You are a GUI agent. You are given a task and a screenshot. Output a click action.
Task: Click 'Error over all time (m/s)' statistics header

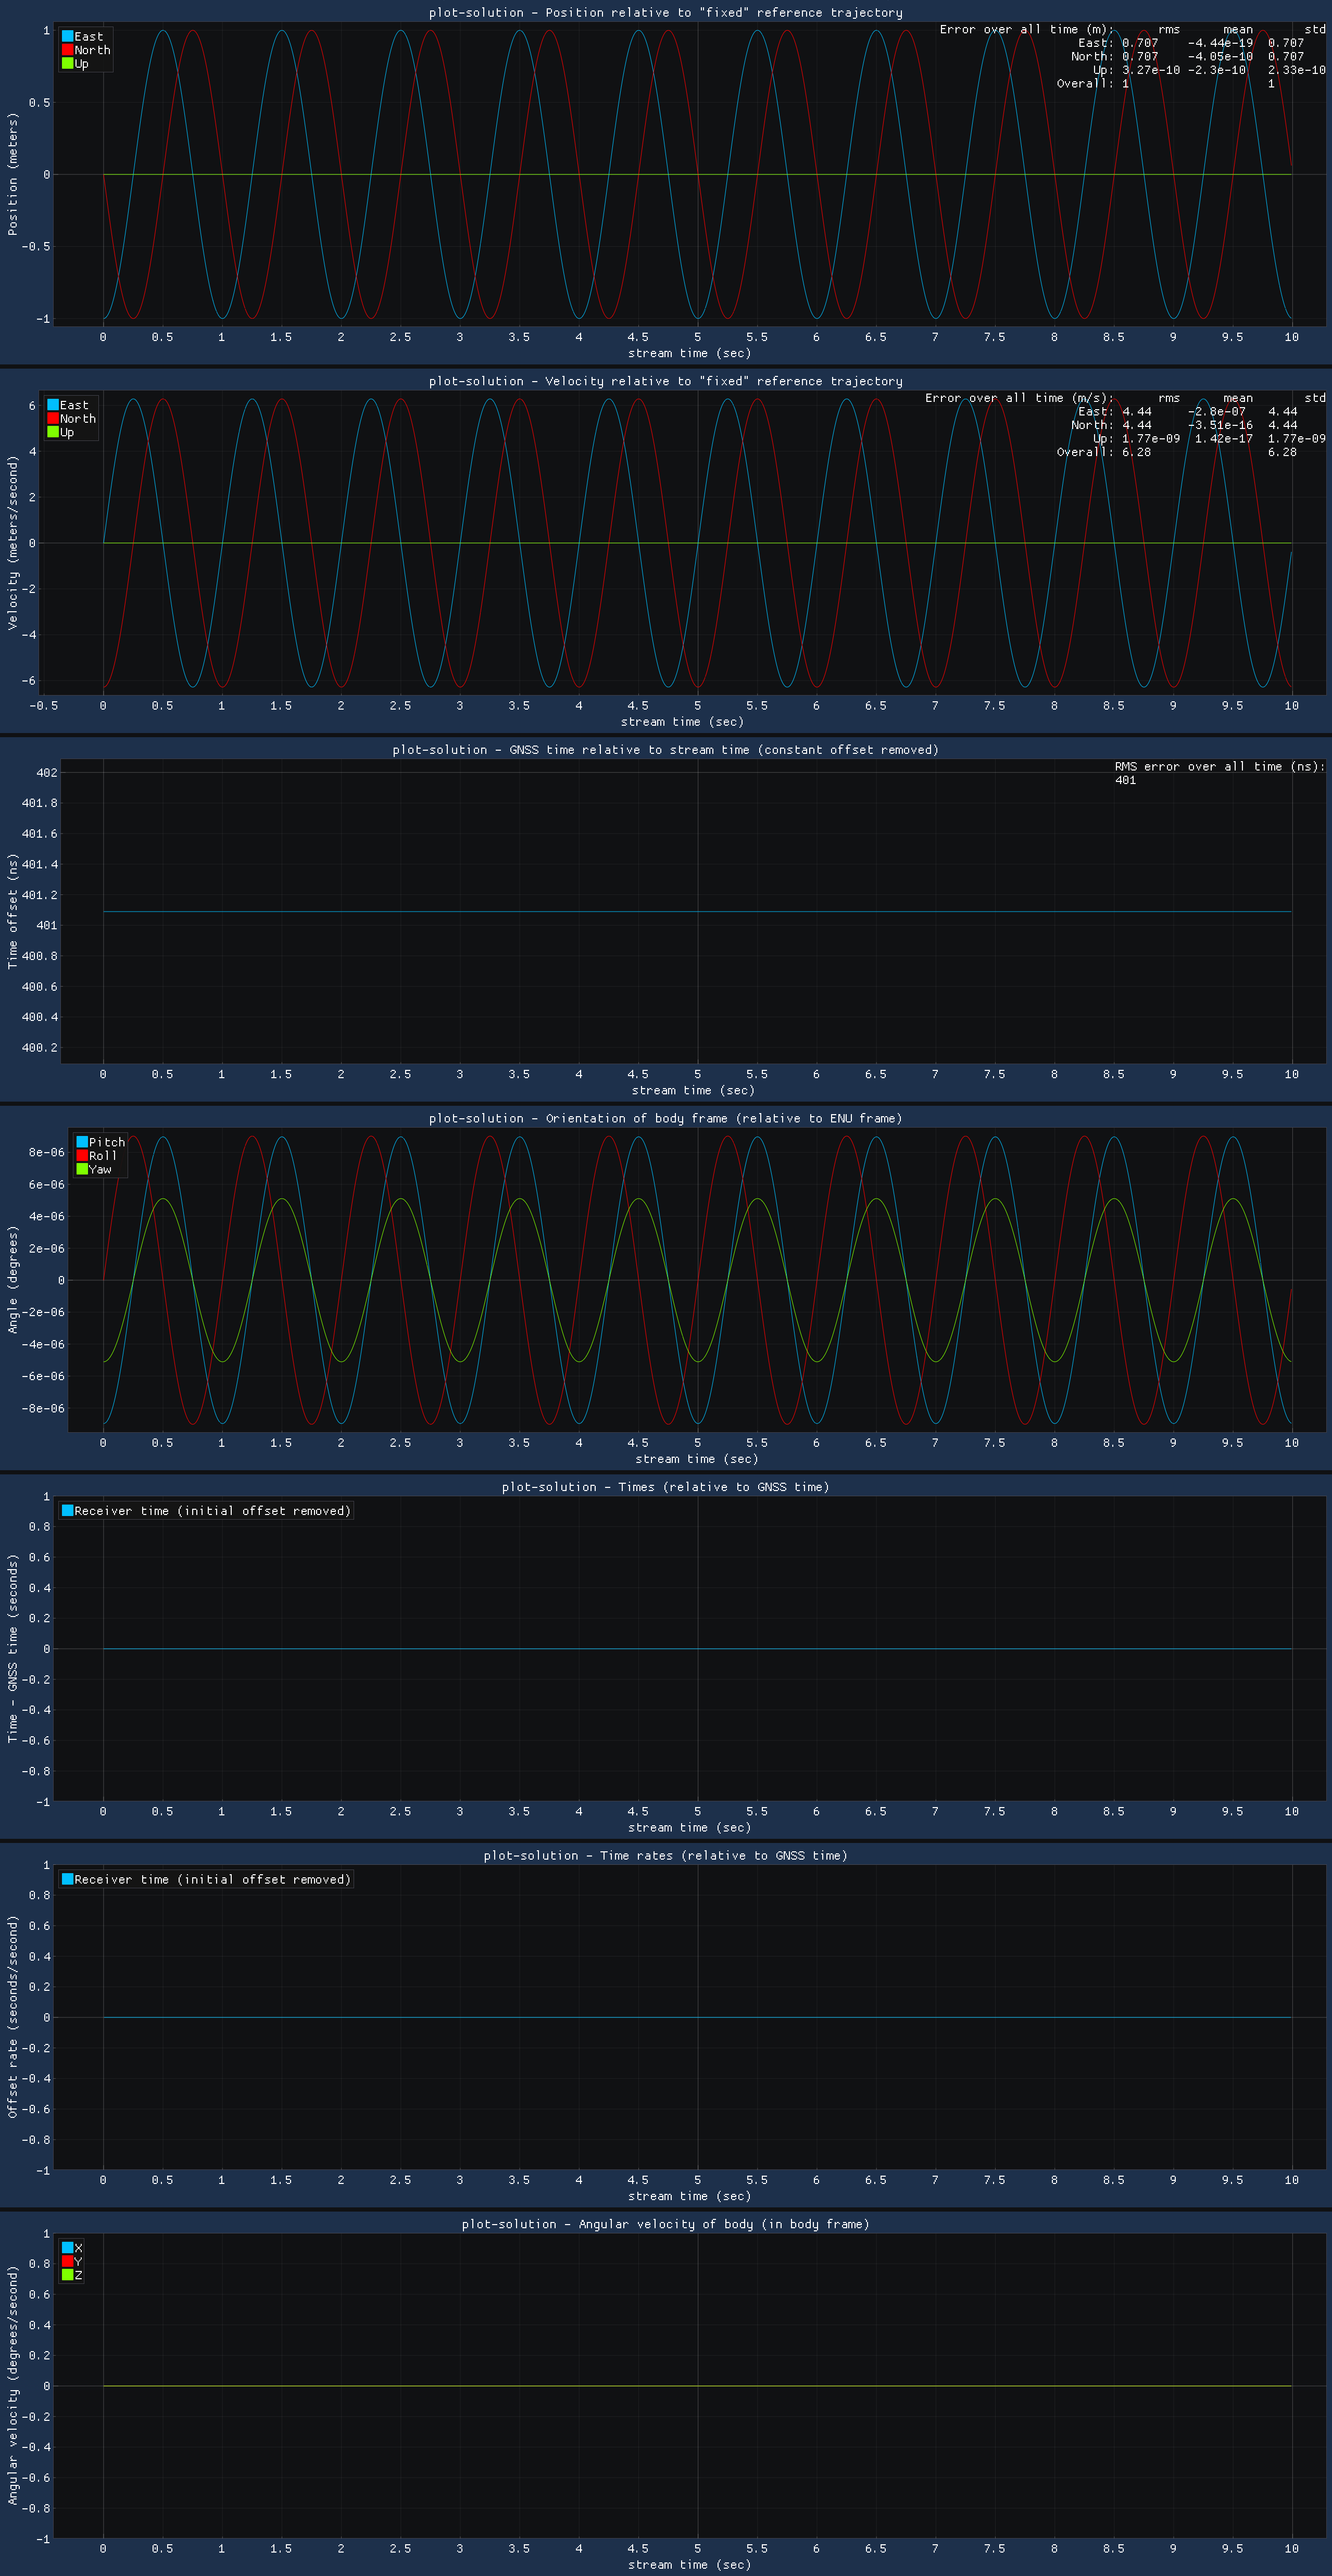pyautogui.click(x=1019, y=398)
